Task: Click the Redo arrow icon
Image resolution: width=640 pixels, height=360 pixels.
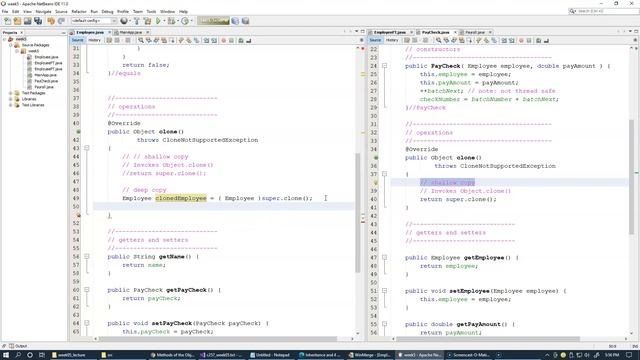Action: [x=61, y=21]
